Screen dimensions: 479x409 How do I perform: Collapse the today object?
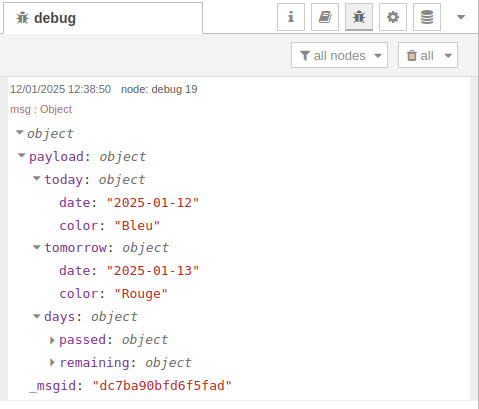click(x=37, y=178)
